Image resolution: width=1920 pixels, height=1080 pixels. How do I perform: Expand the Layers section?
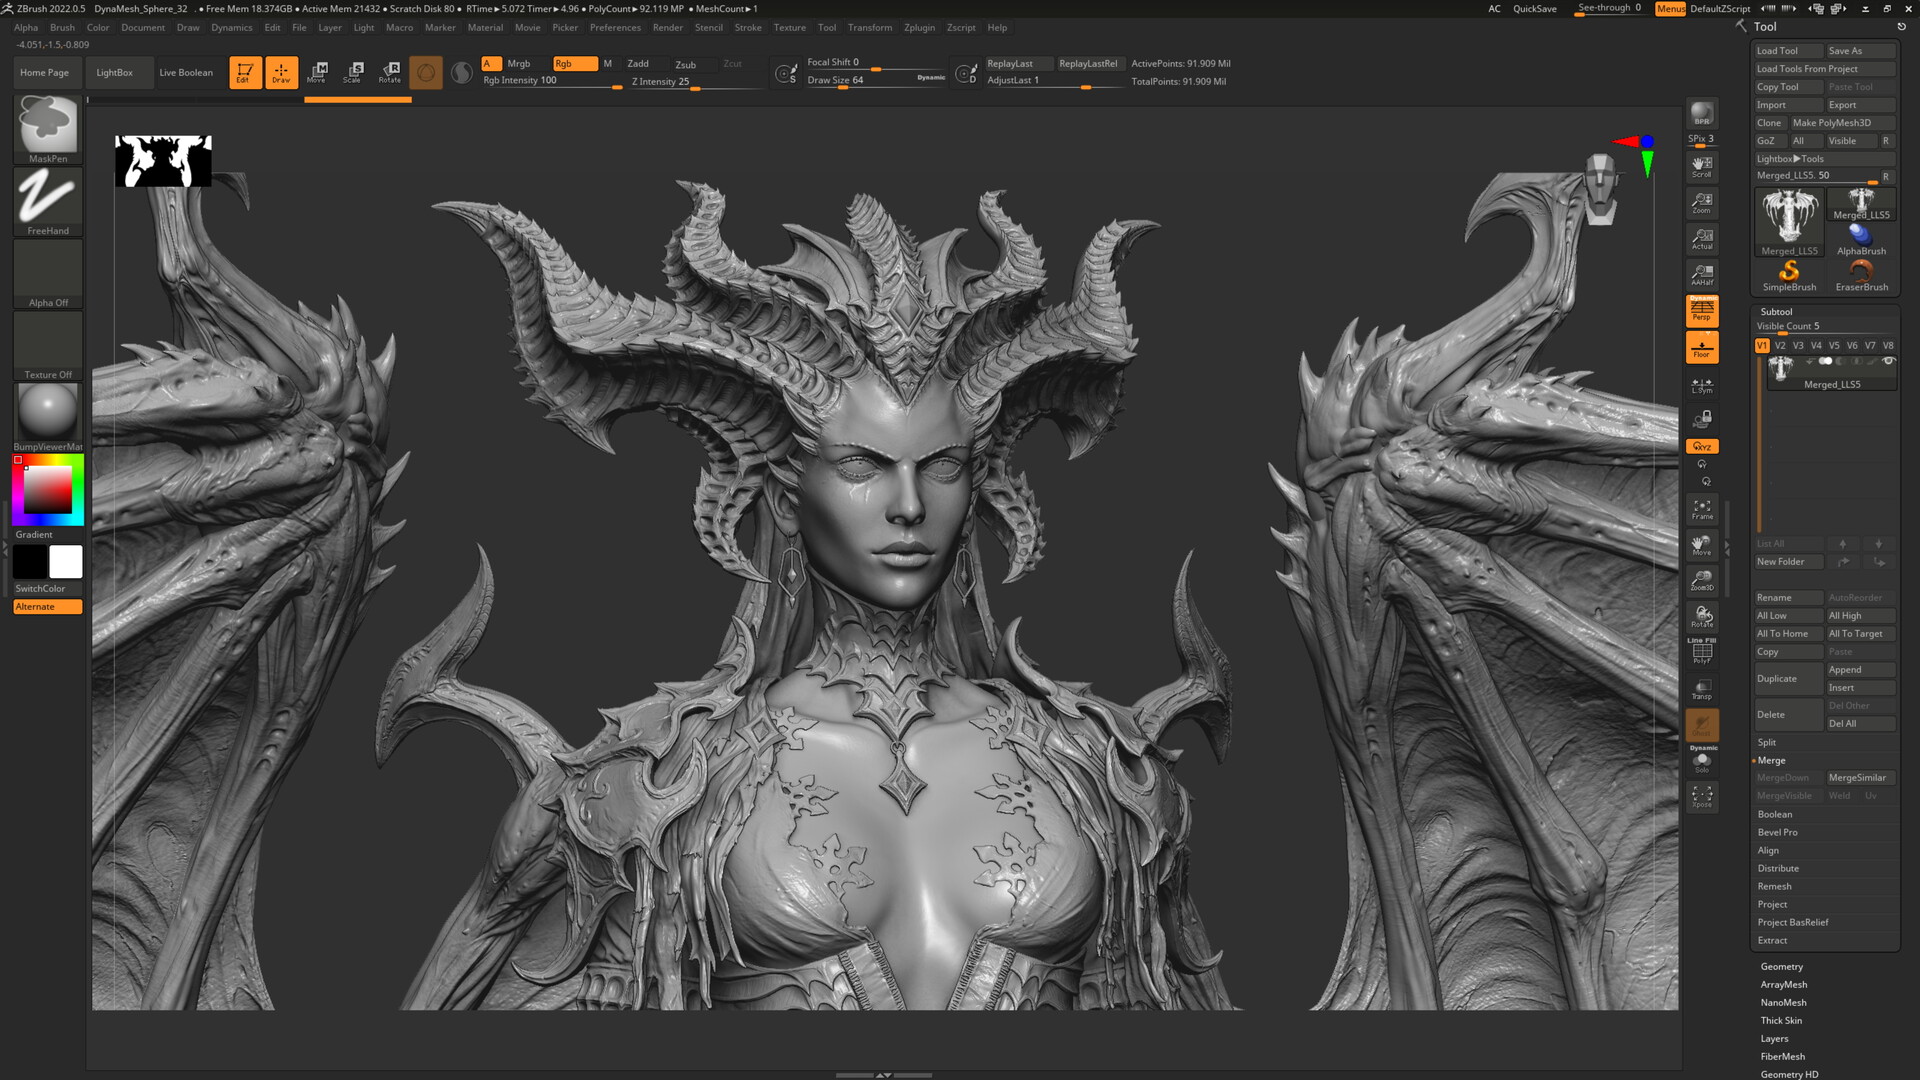(x=1774, y=1038)
